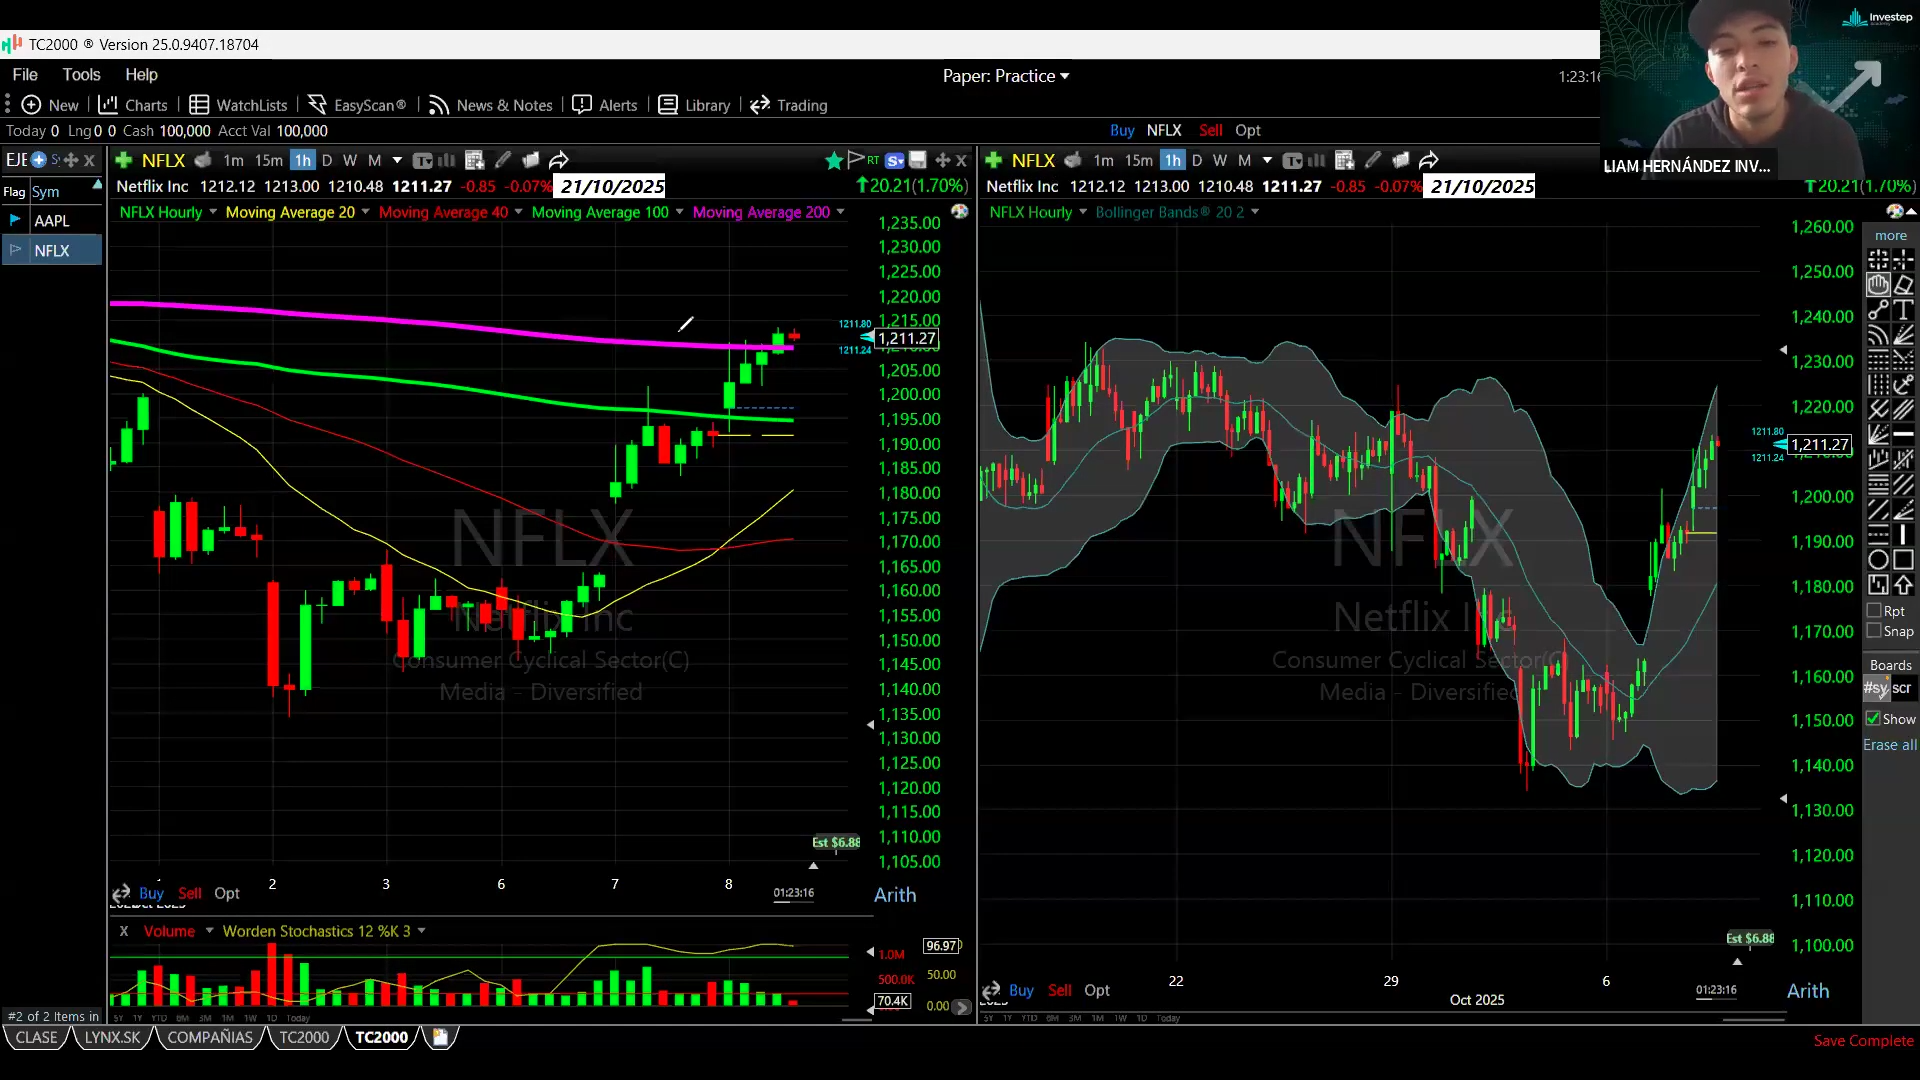Open the calendar grid icon on right chart
Screen dimensions: 1920x1080
1345,160
